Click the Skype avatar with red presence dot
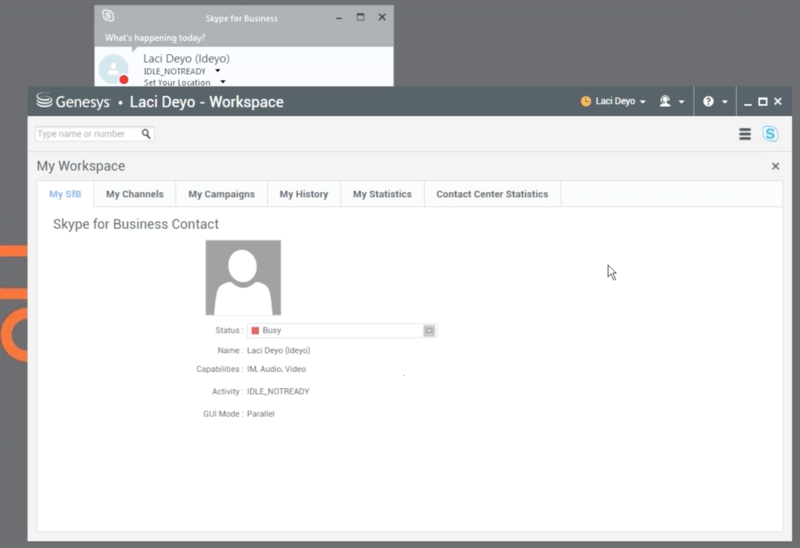800x548 pixels. [x=114, y=69]
